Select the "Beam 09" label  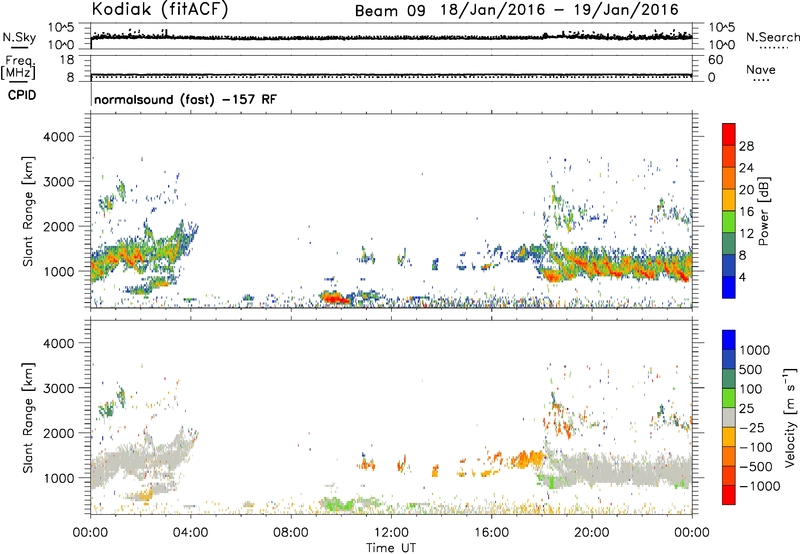click(390, 11)
